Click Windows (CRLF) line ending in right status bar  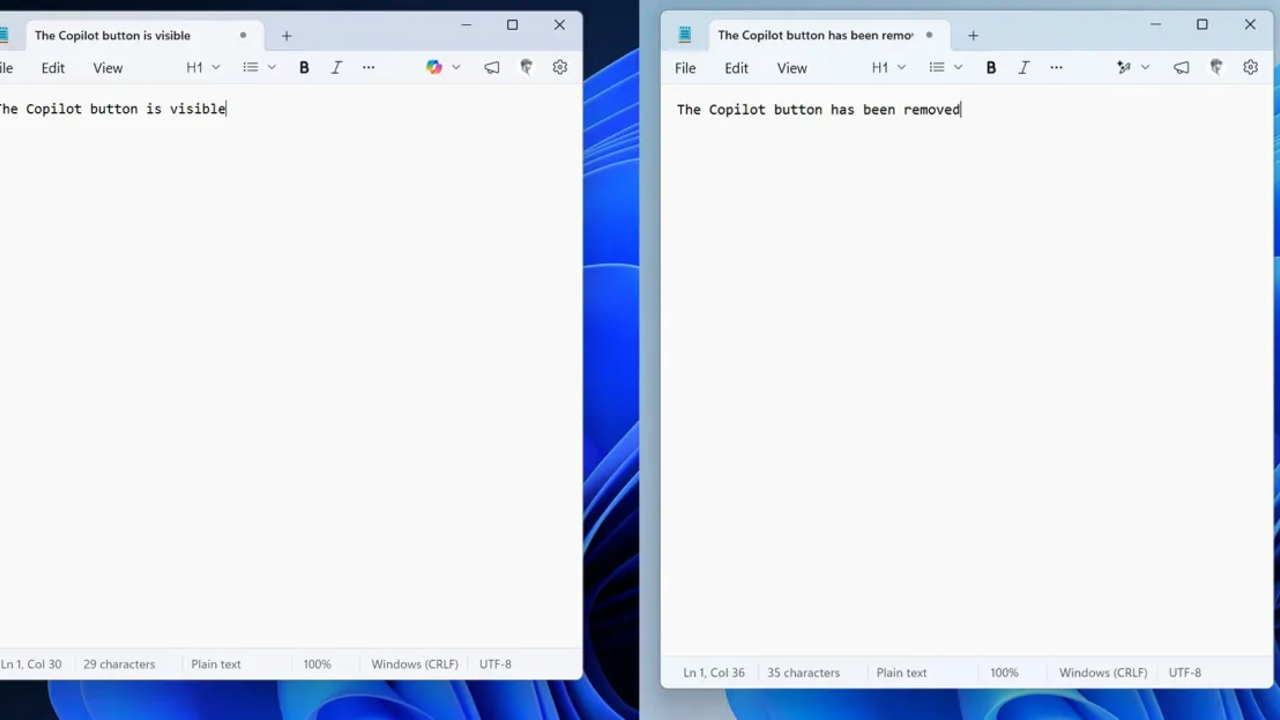coord(1103,673)
